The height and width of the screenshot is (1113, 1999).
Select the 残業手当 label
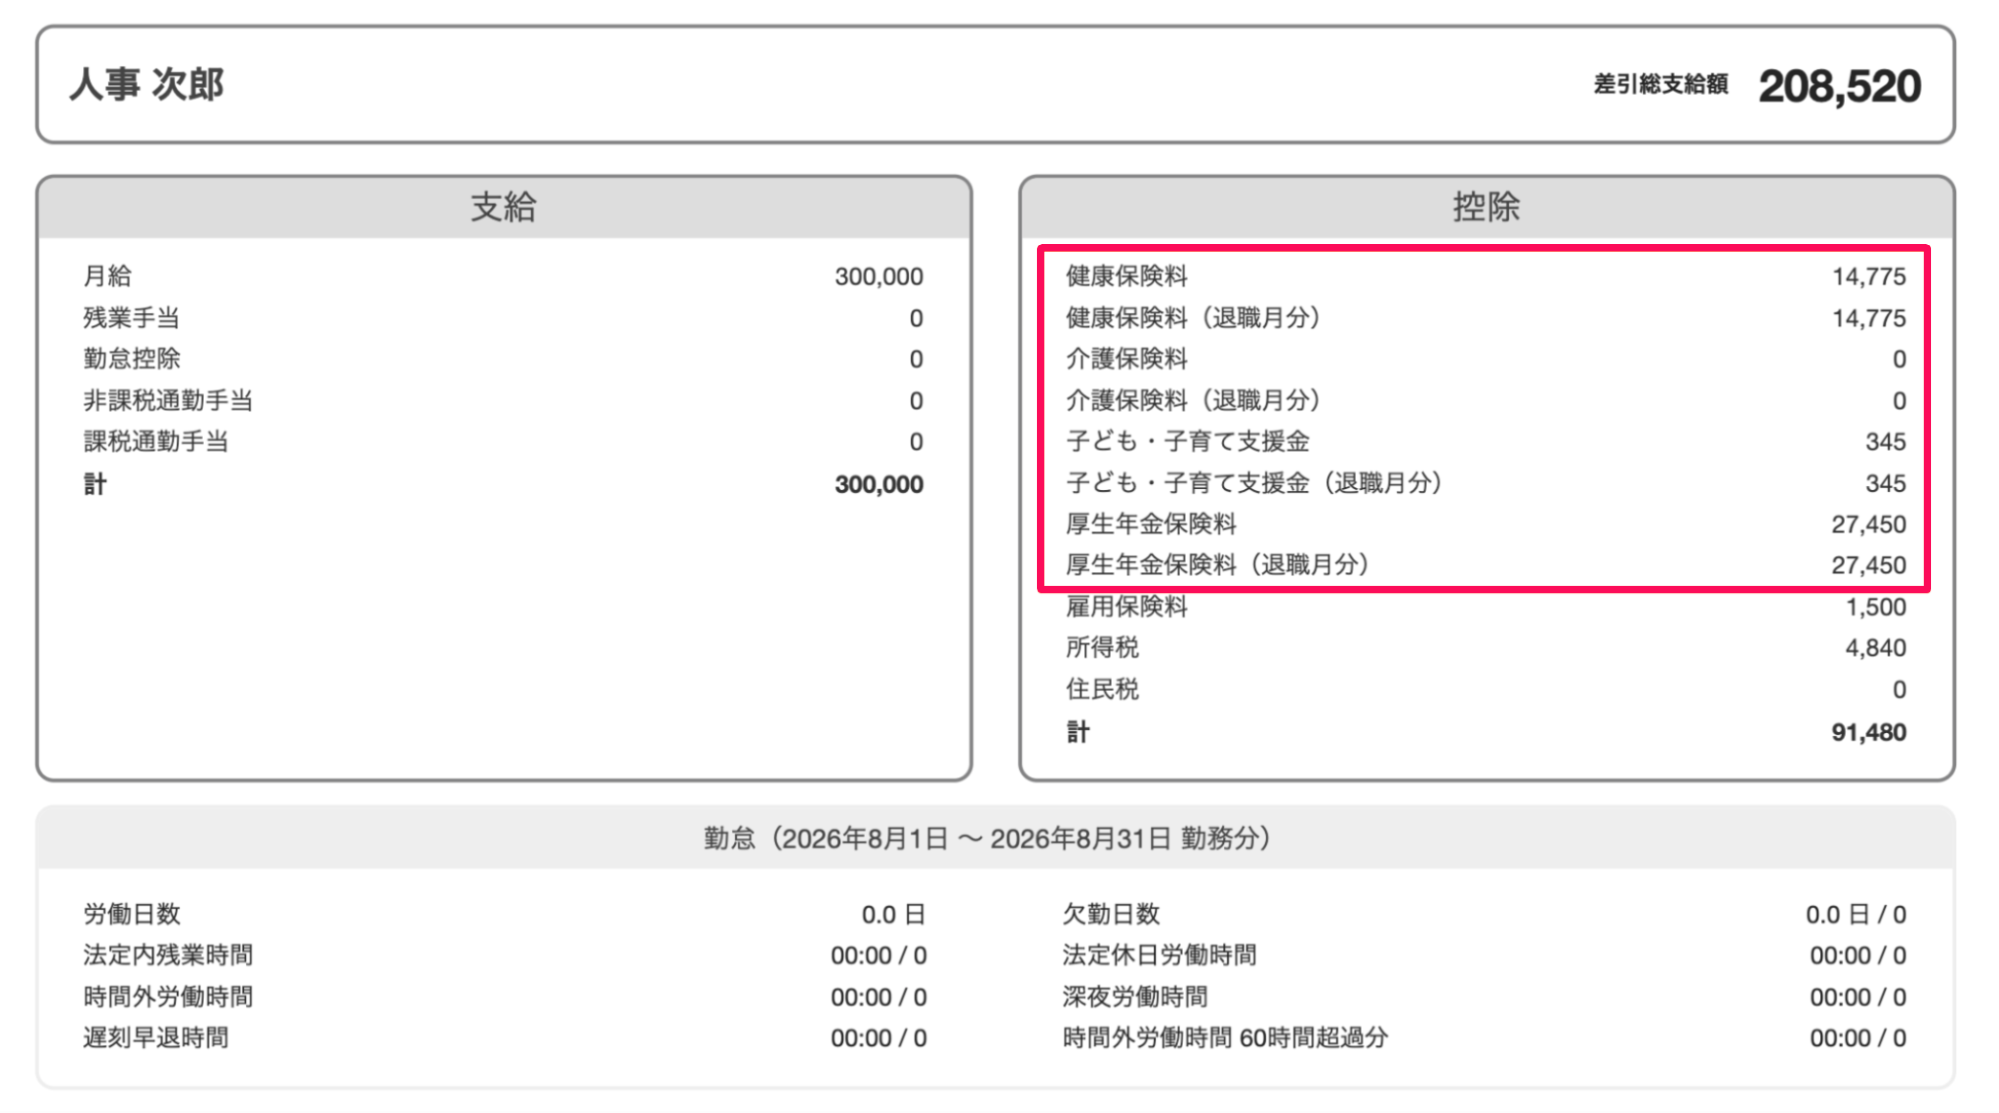coord(131,318)
